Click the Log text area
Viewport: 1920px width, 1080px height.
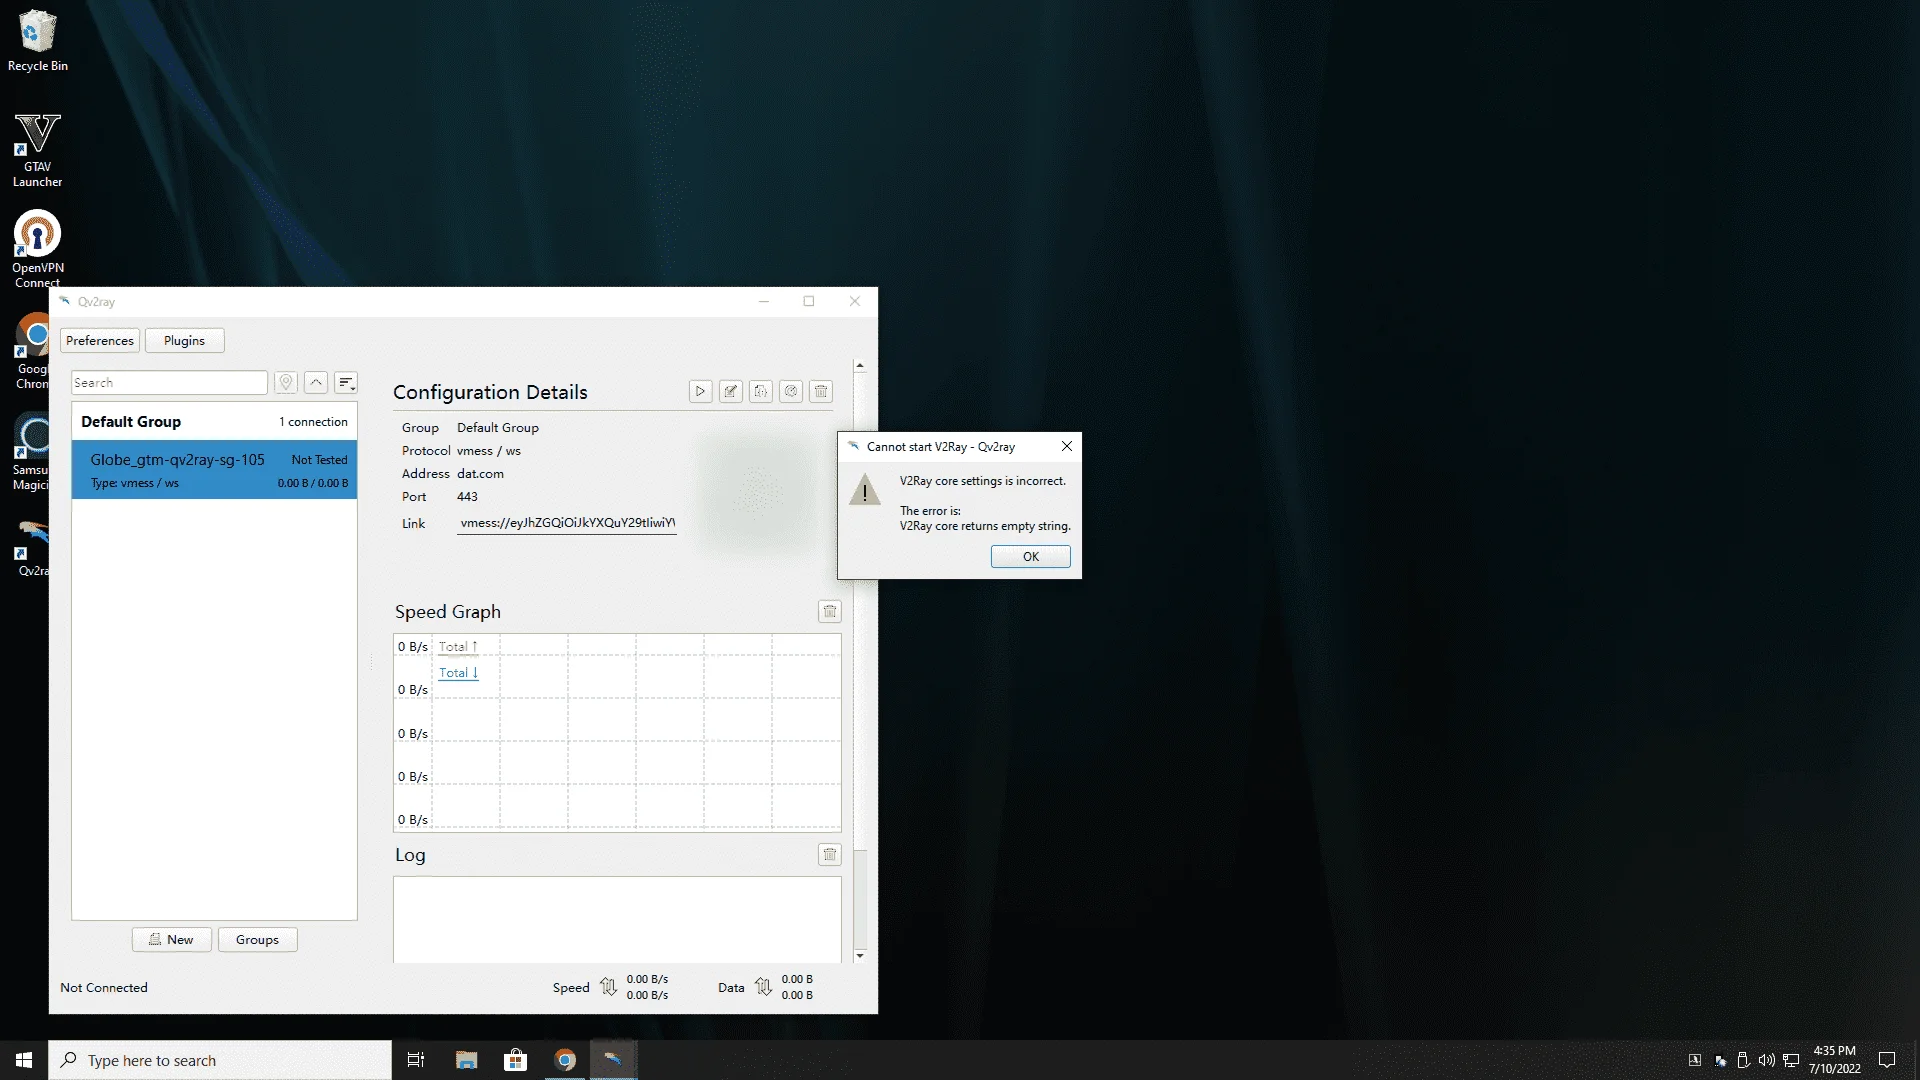[617, 919]
